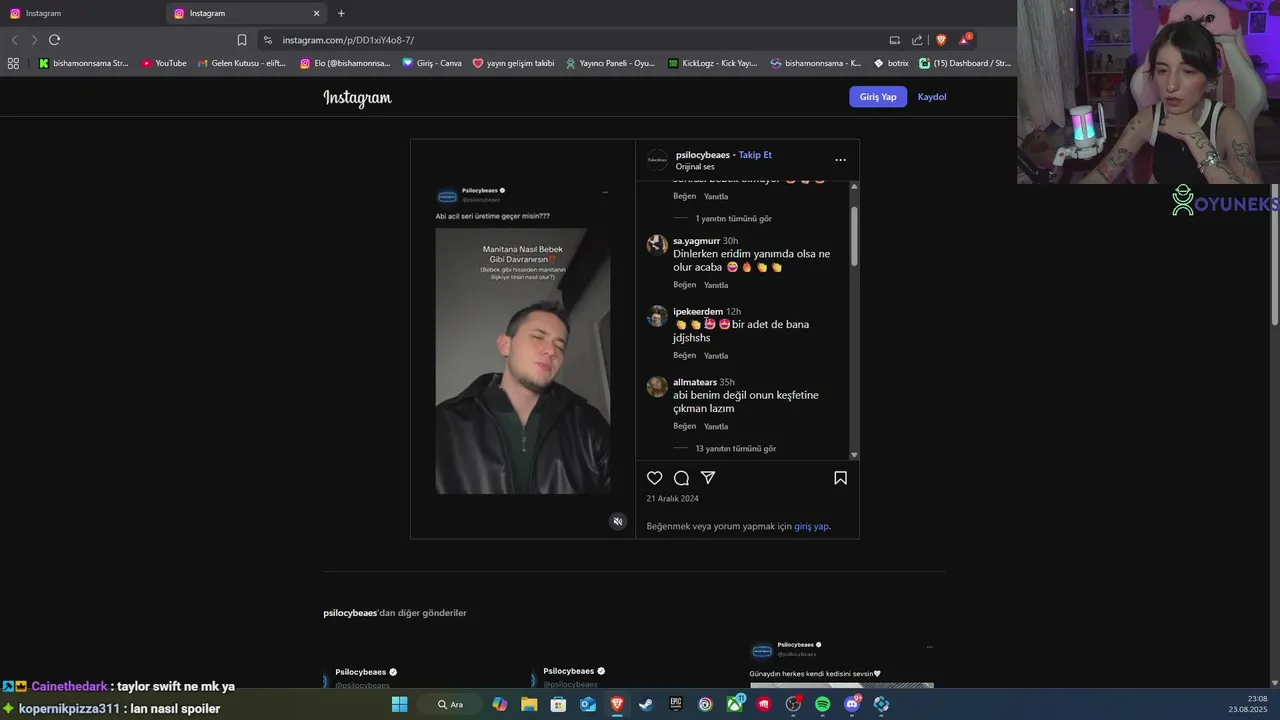Like allmatears's comment via Beğen
This screenshot has width=1280, height=720.
click(x=684, y=427)
